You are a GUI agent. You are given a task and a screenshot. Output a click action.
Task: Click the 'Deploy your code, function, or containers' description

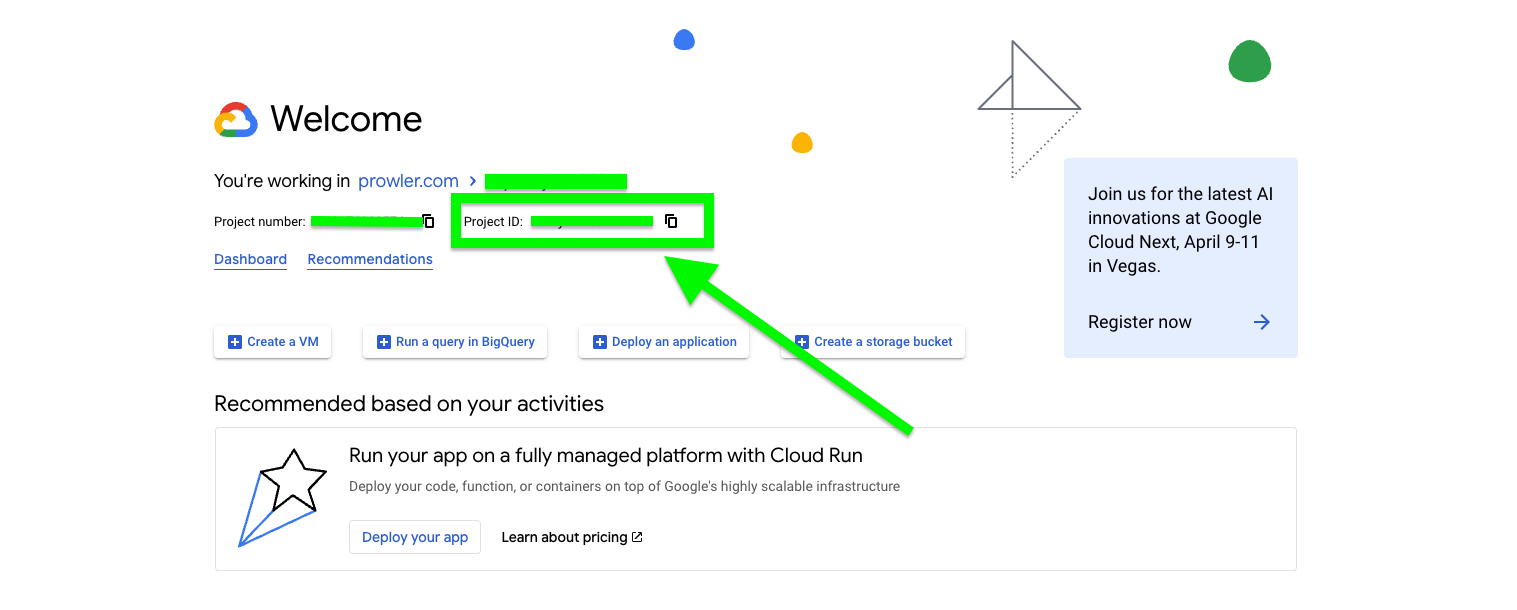[624, 487]
